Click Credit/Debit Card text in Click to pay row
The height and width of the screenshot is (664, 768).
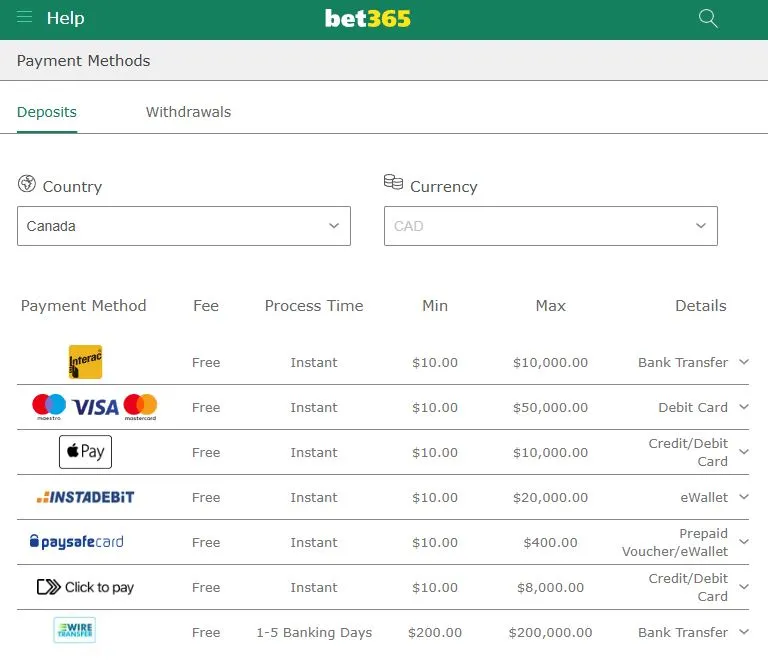click(688, 587)
